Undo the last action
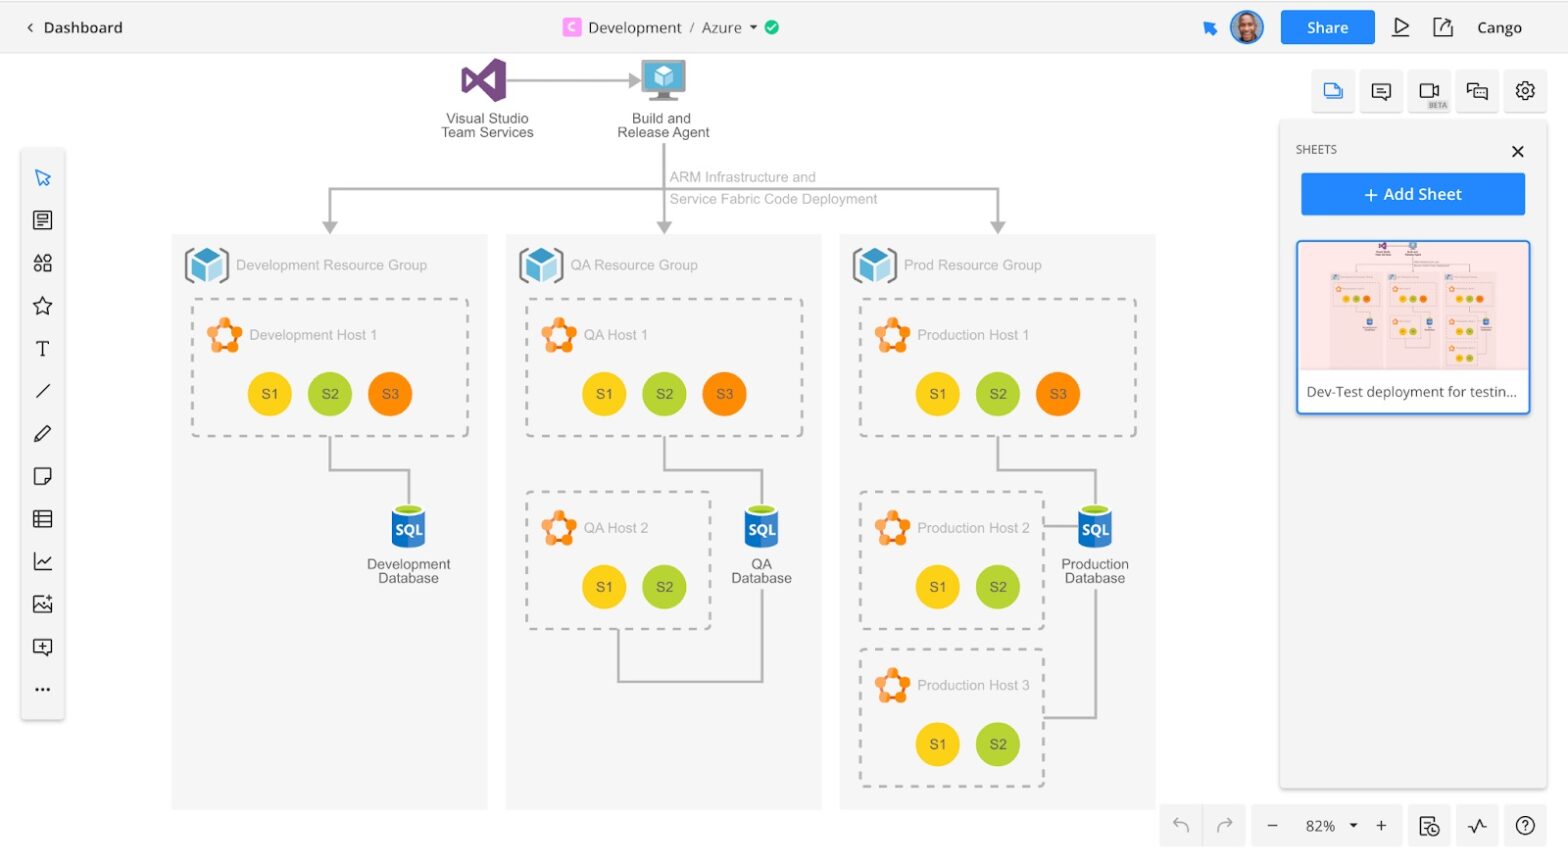Screen dimensions: 1568x865 click(x=1181, y=826)
